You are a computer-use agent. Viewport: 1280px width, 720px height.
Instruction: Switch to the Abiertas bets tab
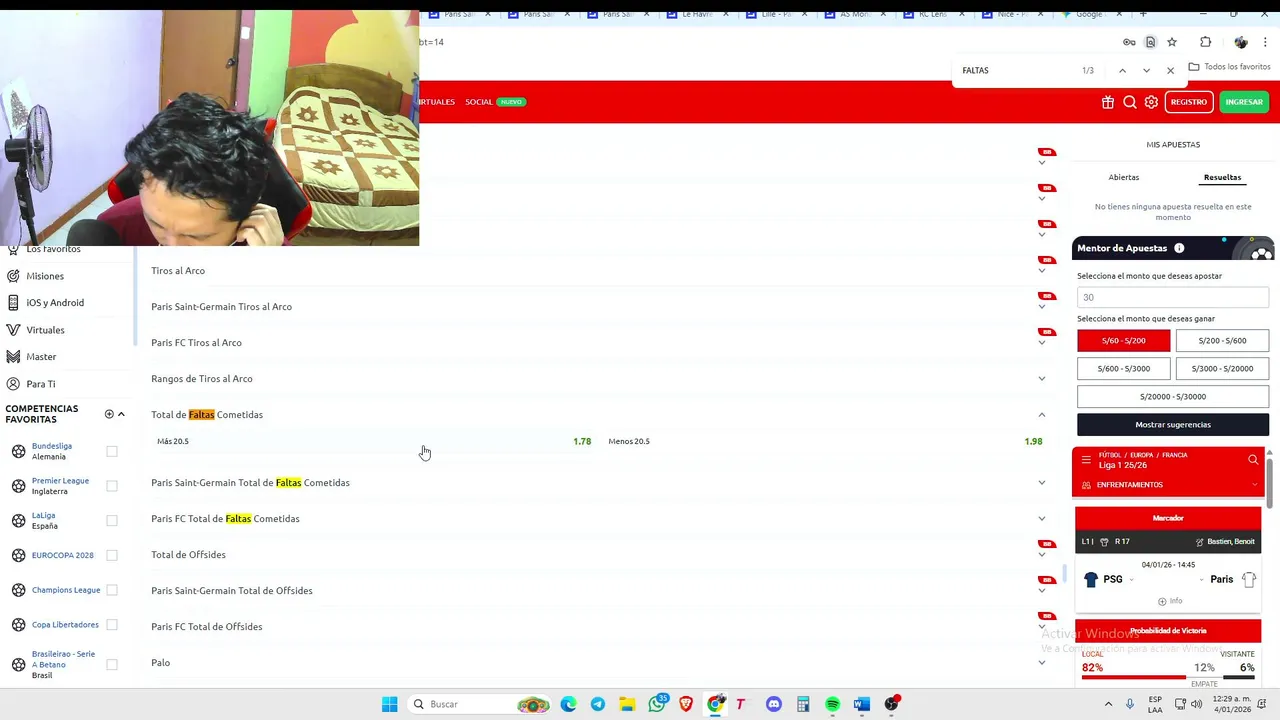point(1124,177)
